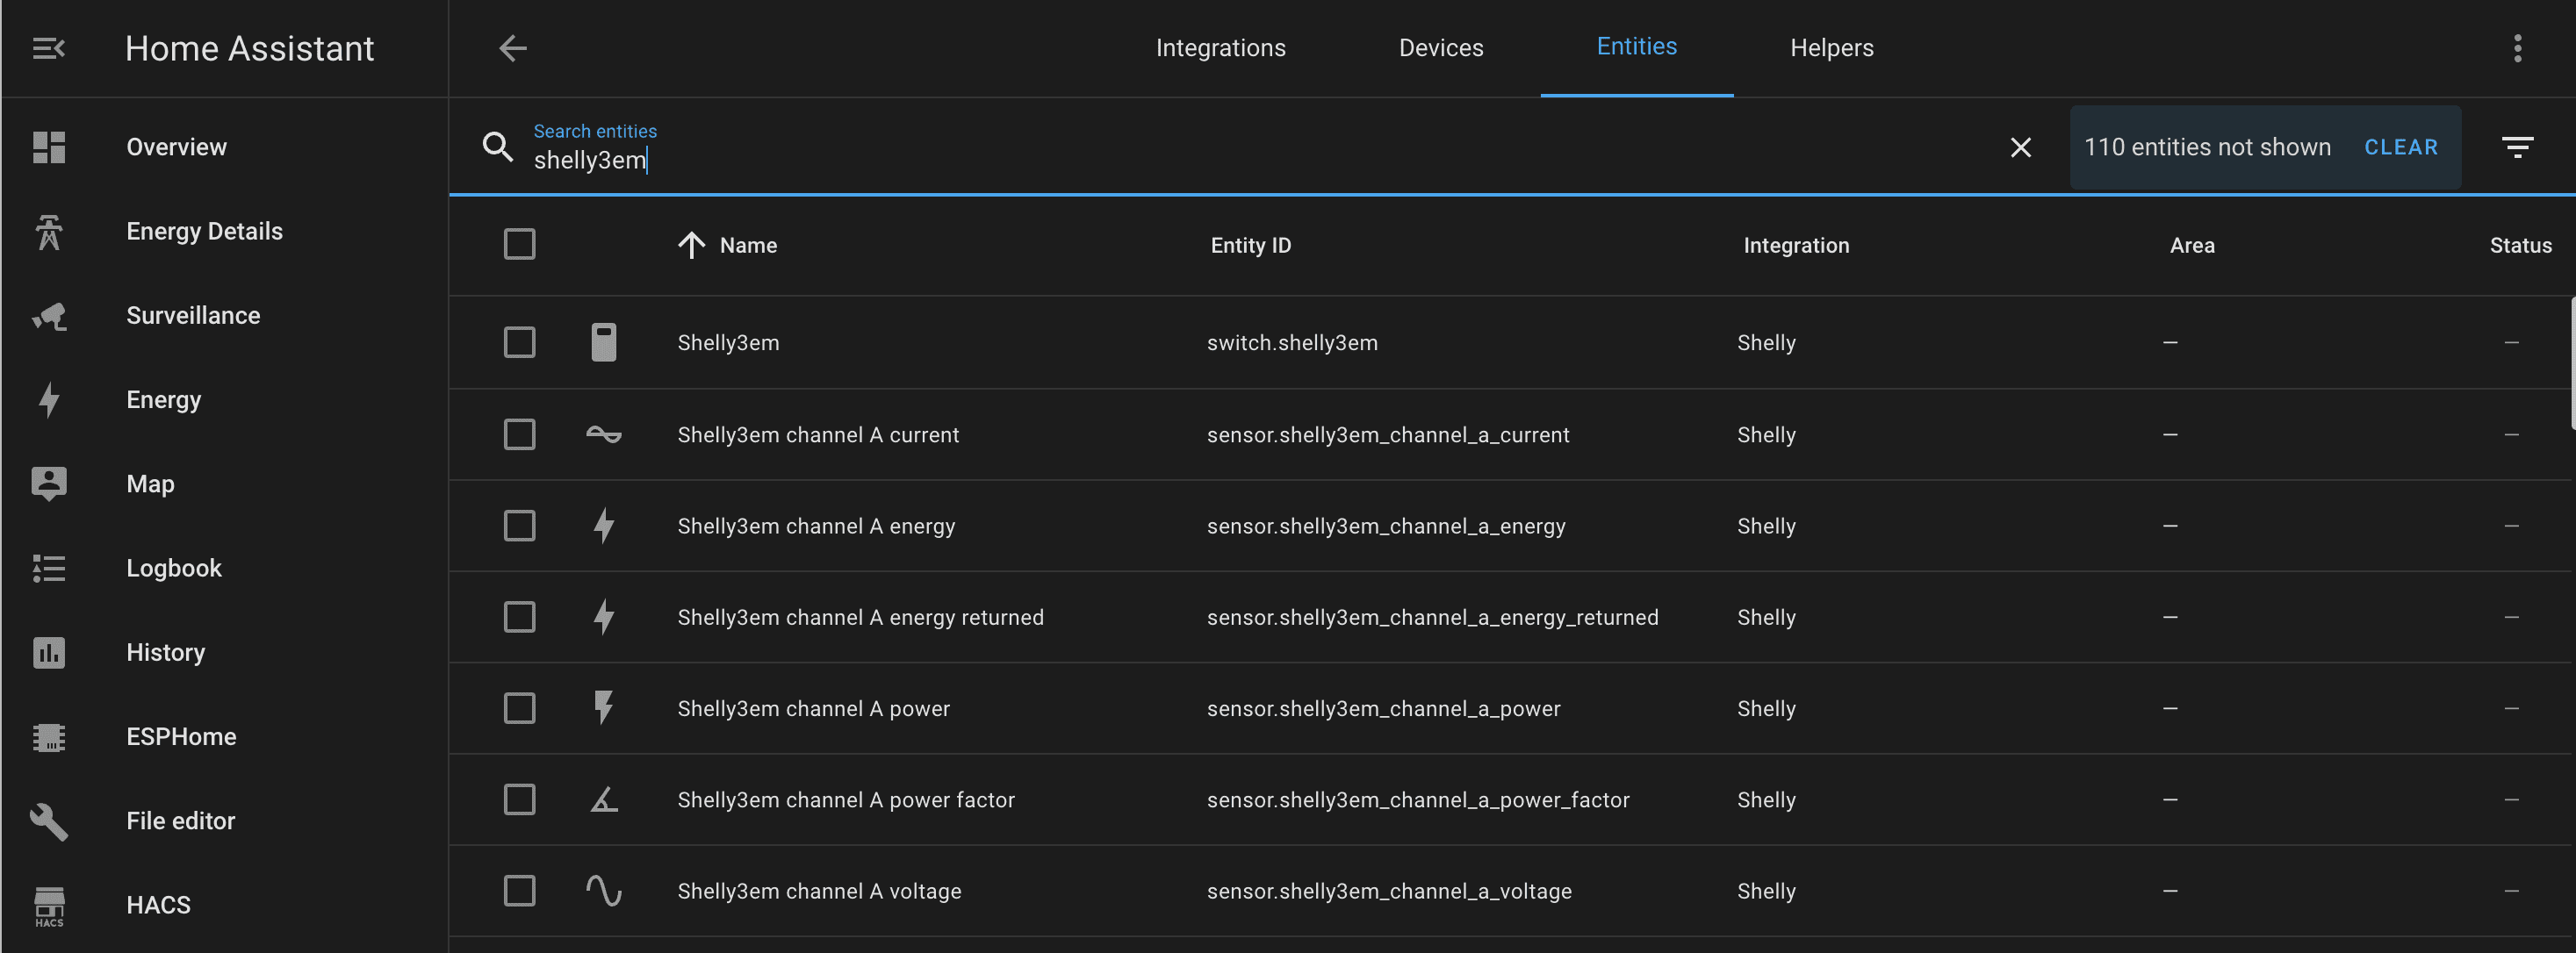
Task: Click the search magnifier icon
Action: (497, 147)
